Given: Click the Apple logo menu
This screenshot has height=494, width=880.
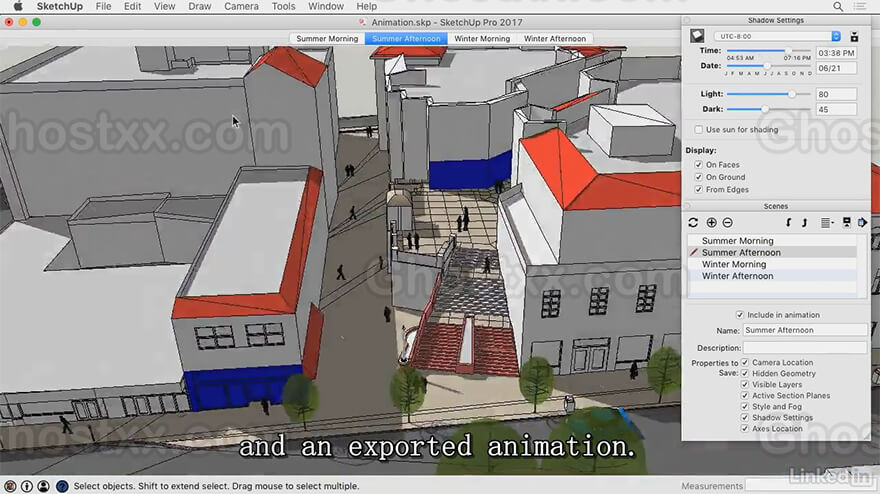Looking at the screenshot, I should (17, 6).
